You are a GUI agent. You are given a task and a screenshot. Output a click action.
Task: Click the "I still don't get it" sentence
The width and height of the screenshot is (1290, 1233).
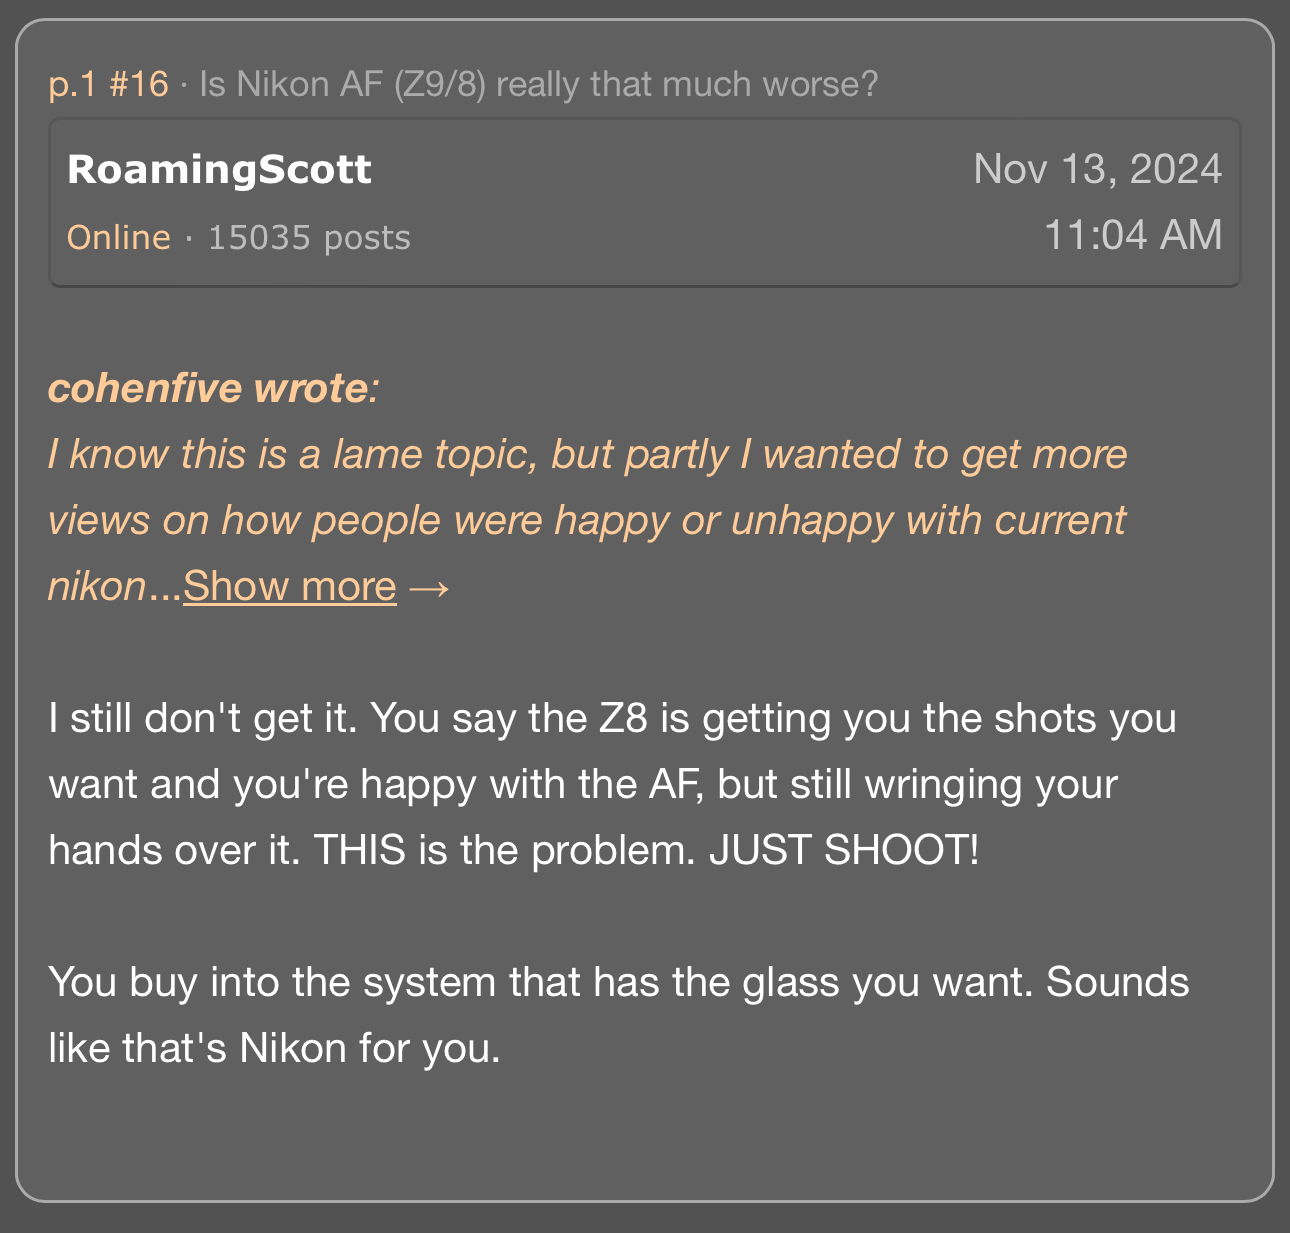(202, 718)
